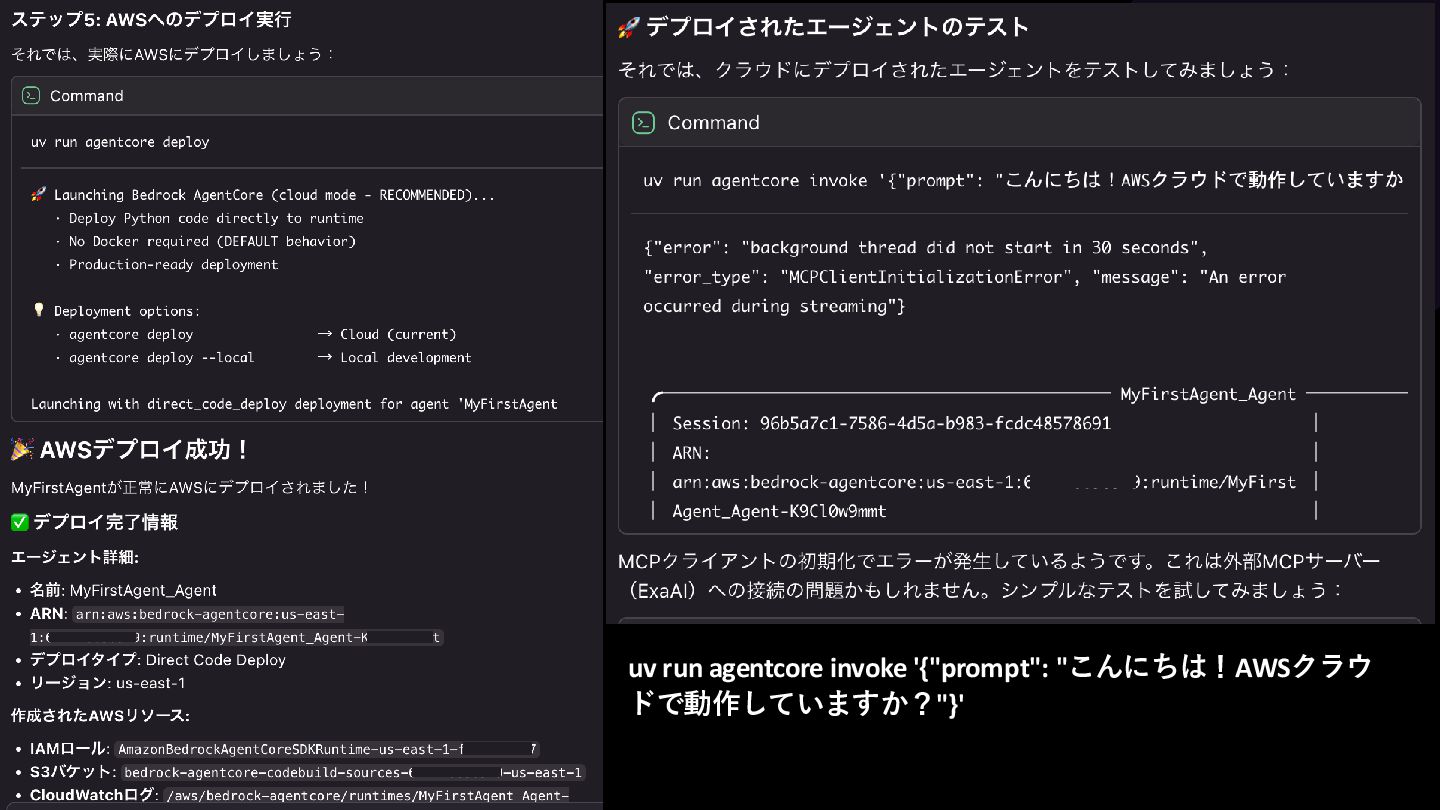The image size is (1440, 810).
Task: Click the IAMロール AmazonBedrockAgentCoreSDKRuntime code value
Action: (327, 749)
